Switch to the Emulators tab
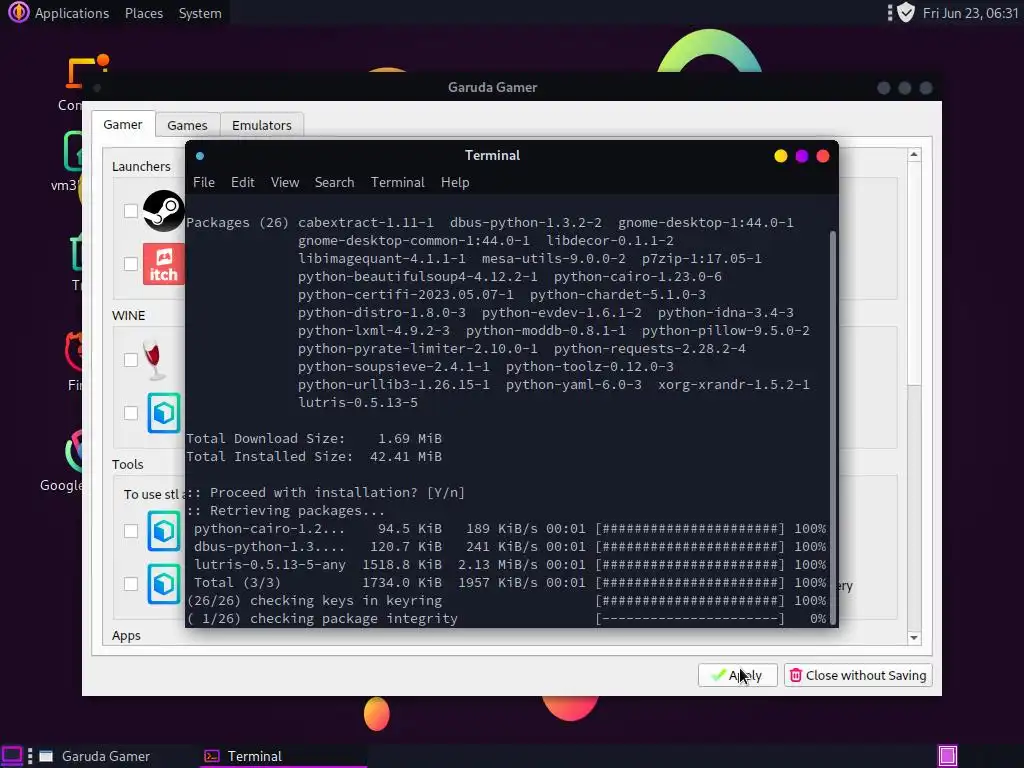The image size is (1024, 768). [x=261, y=125]
